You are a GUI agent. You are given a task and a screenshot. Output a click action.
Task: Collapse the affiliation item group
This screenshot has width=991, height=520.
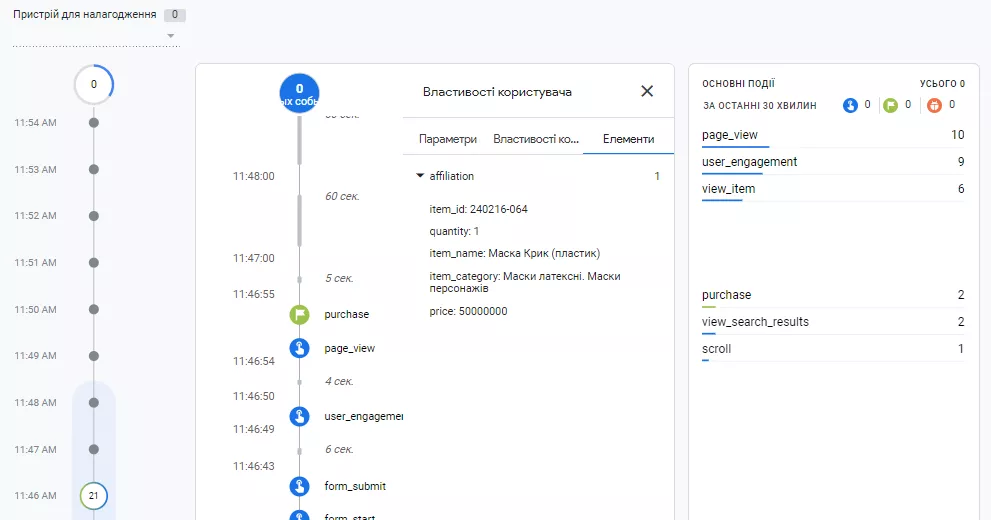[x=420, y=176]
